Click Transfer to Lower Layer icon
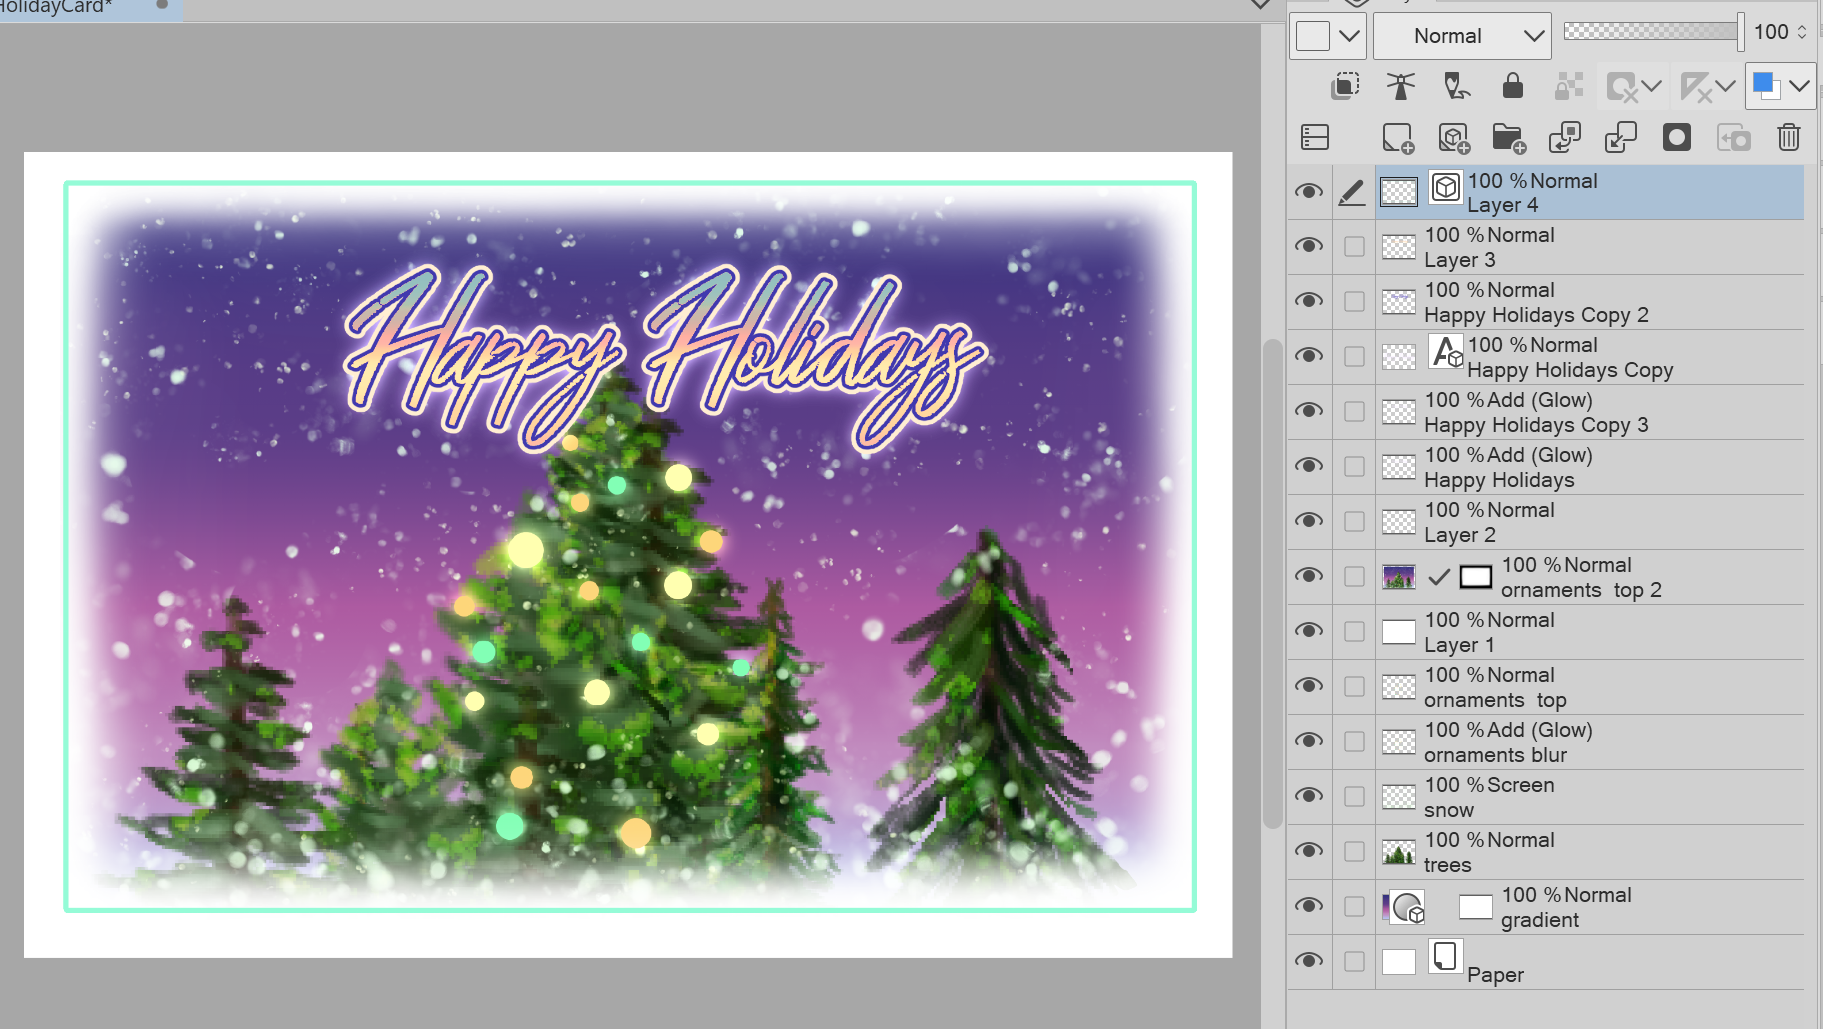 pyautogui.click(x=1565, y=137)
